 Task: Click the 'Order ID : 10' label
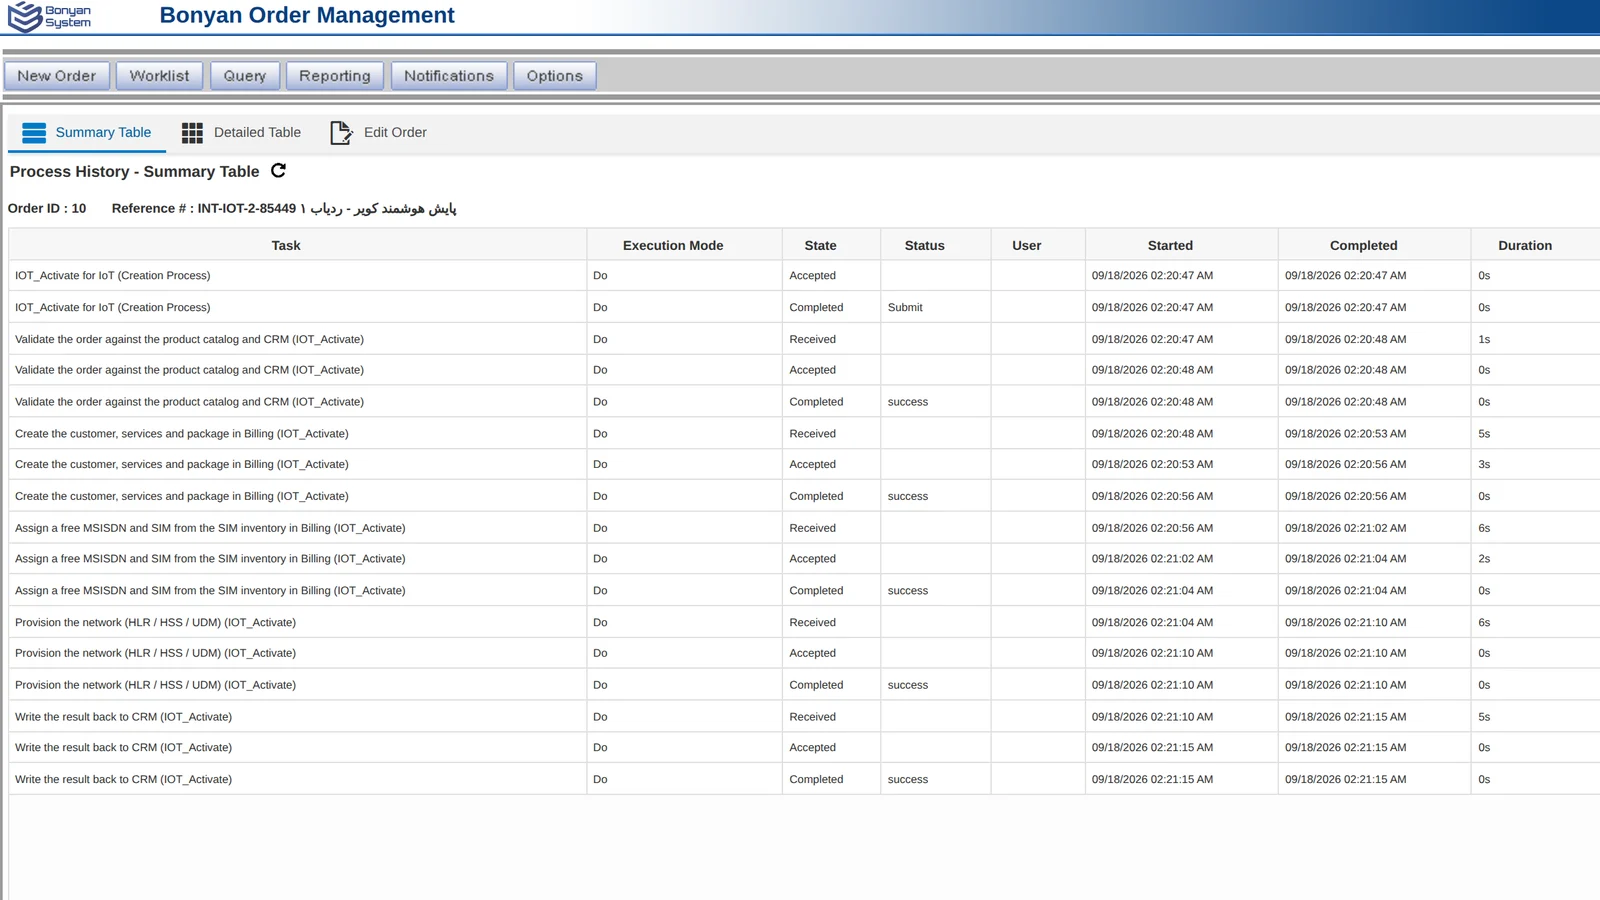point(47,209)
